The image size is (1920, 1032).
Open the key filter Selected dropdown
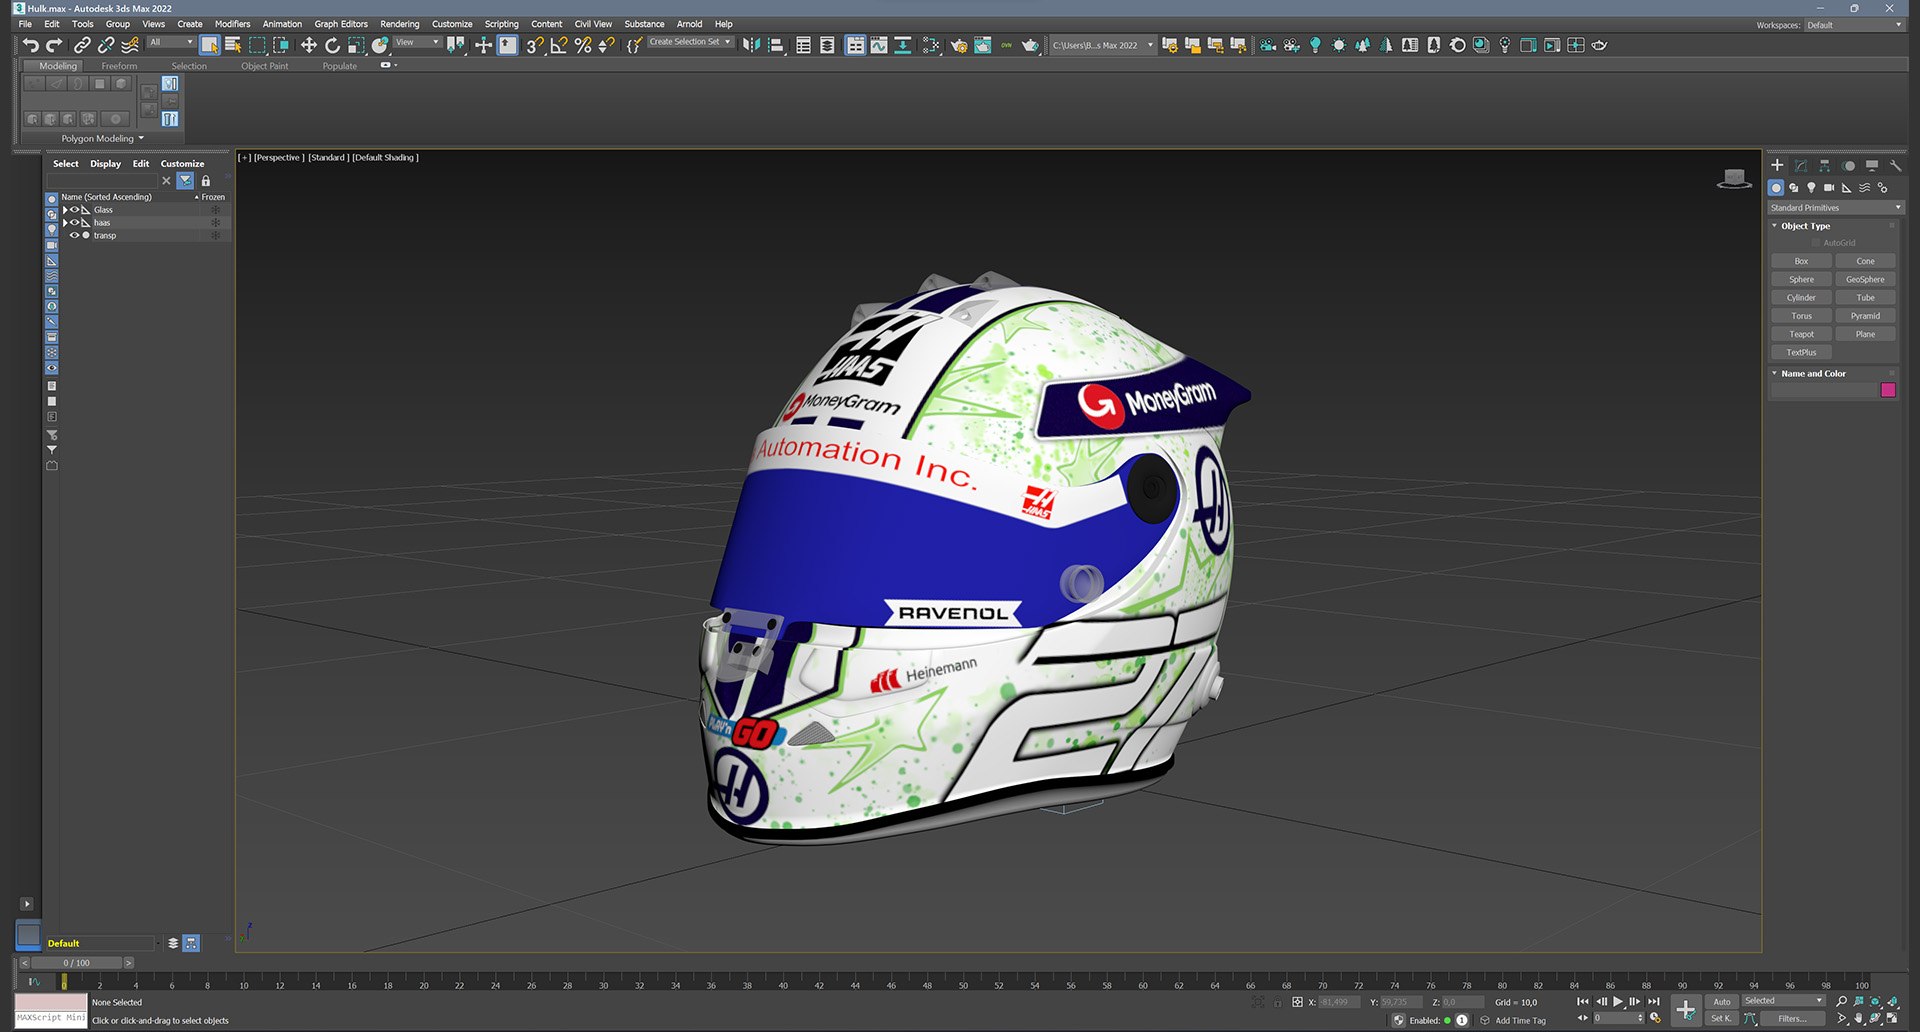click(1784, 1001)
